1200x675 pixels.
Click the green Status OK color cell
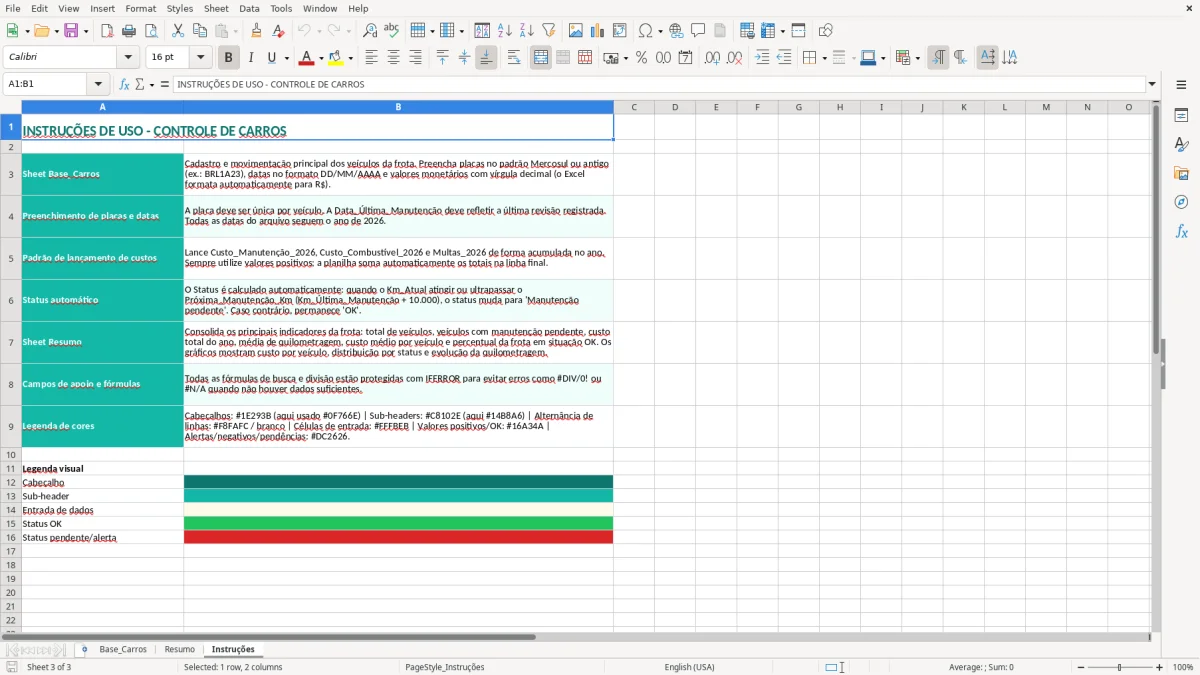click(x=398, y=523)
